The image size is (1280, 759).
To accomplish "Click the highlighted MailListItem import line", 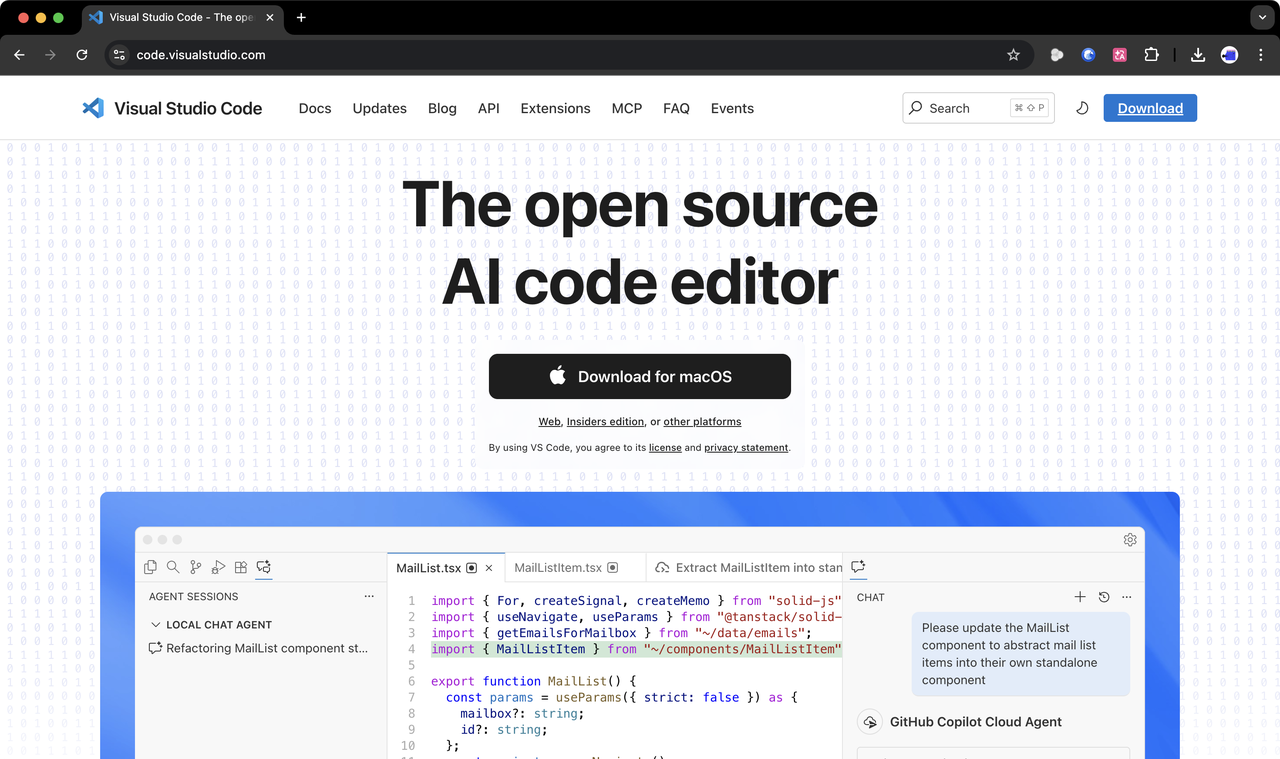I will [x=637, y=649].
